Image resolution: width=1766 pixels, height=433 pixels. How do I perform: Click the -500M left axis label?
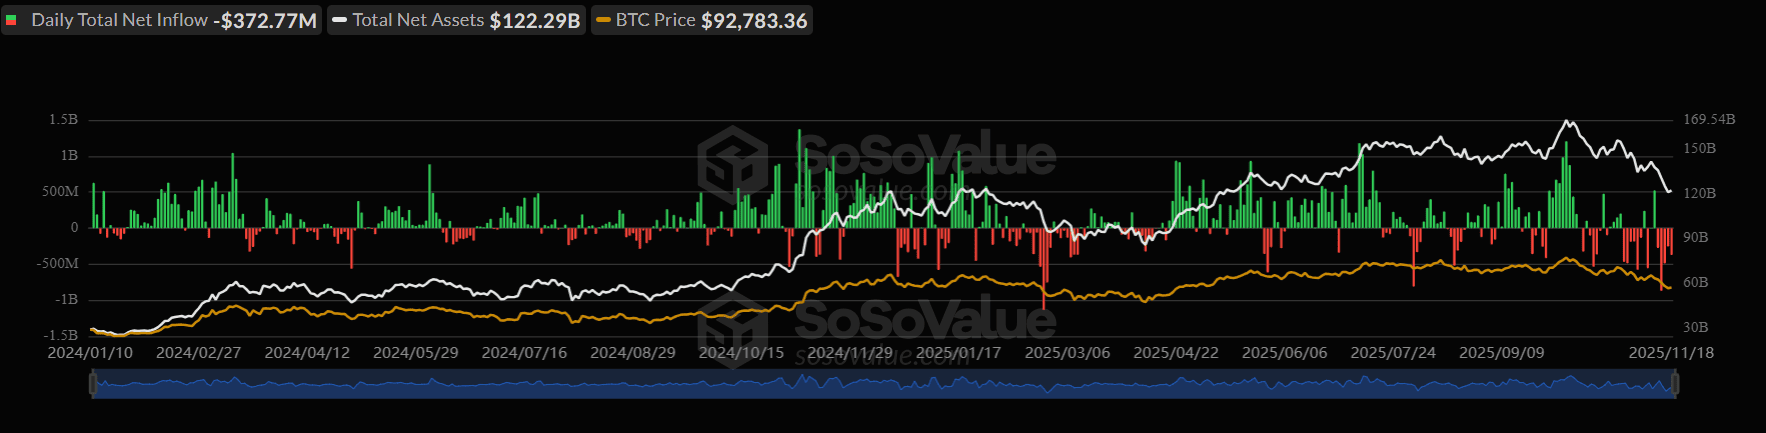click(58, 264)
